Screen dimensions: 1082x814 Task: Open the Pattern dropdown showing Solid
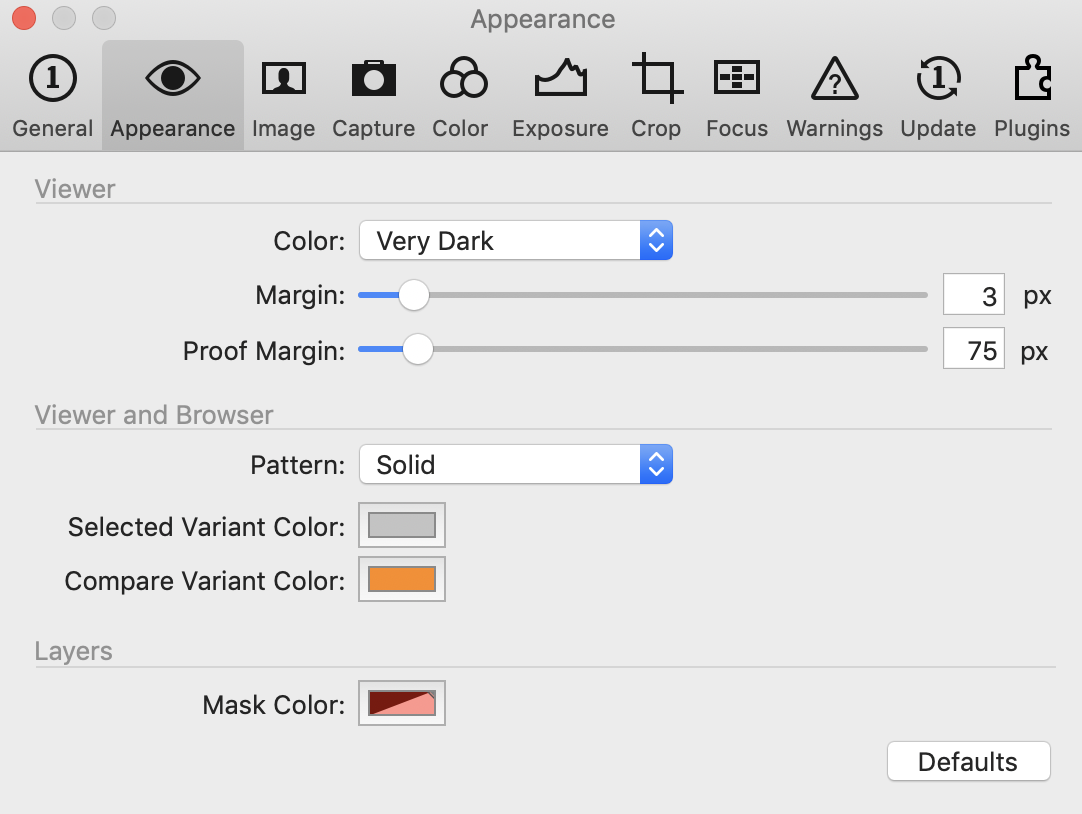[x=515, y=464]
